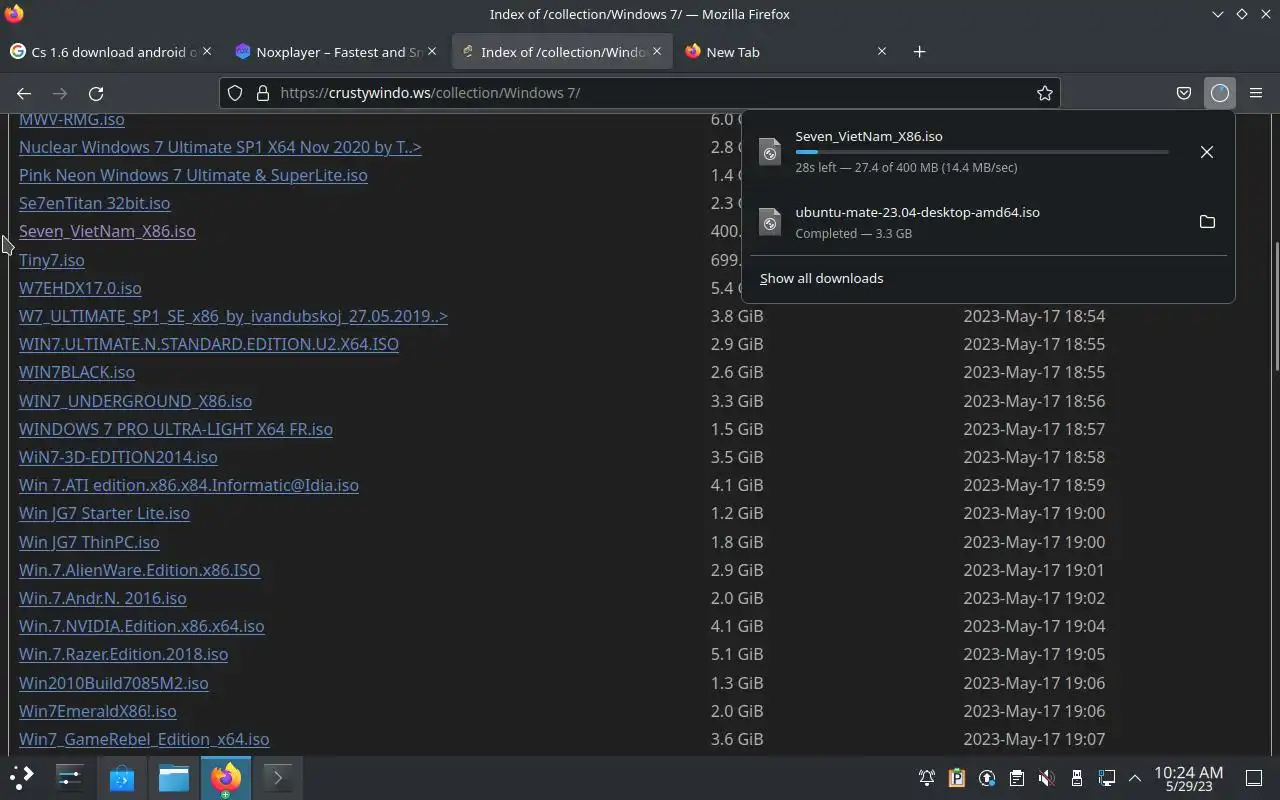Download Win.7.Razer.Edition.2018.iso
Image resolution: width=1280 pixels, height=800 pixels.
pos(123,654)
